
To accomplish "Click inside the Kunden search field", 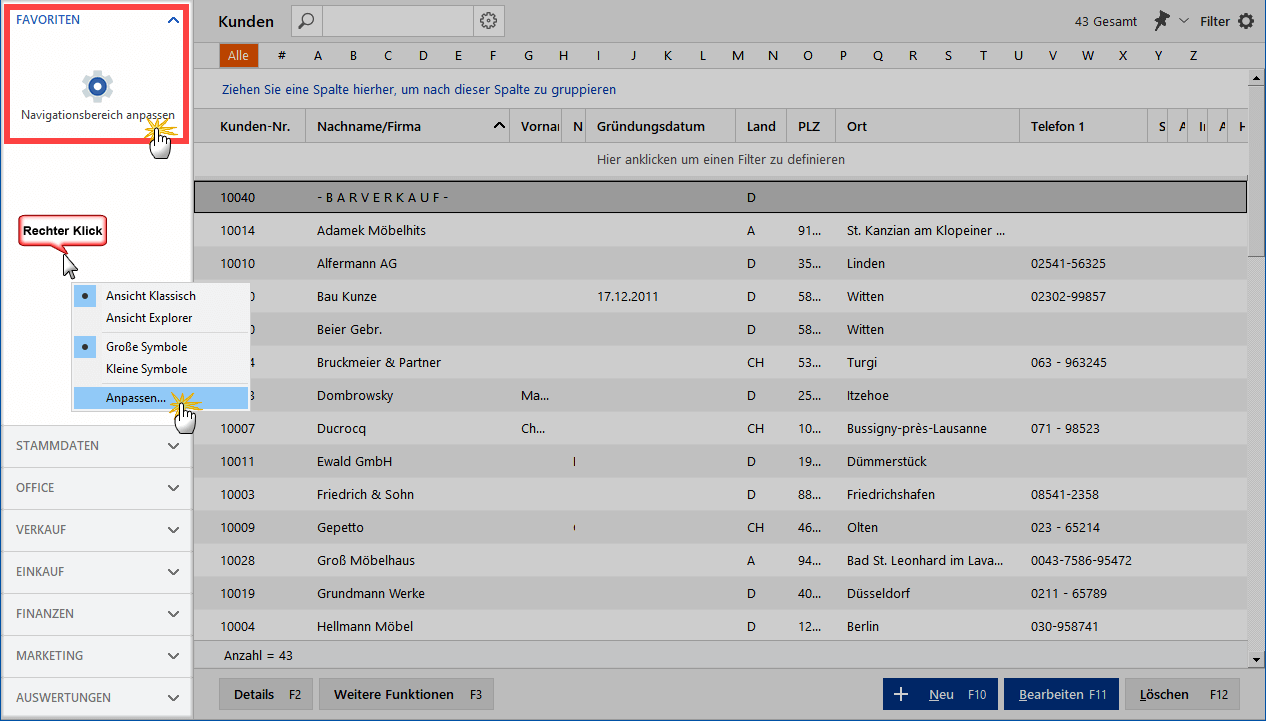I will click(x=397, y=21).
